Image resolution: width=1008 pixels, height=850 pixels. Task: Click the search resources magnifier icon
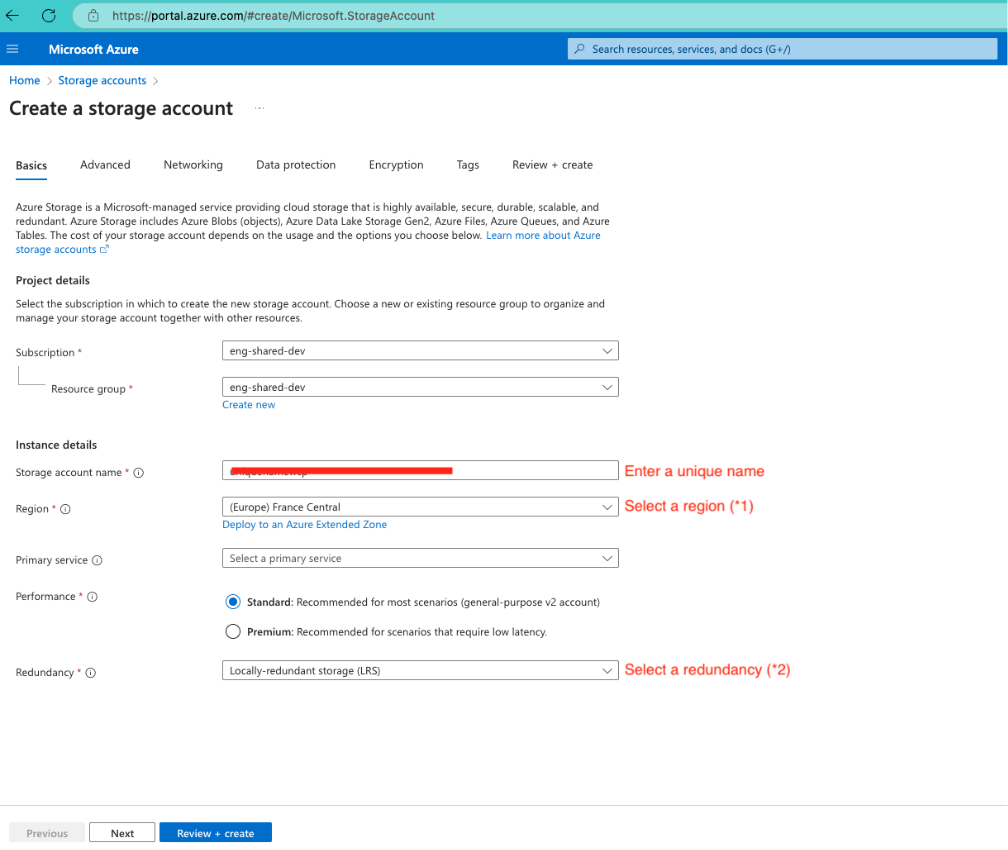578,48
